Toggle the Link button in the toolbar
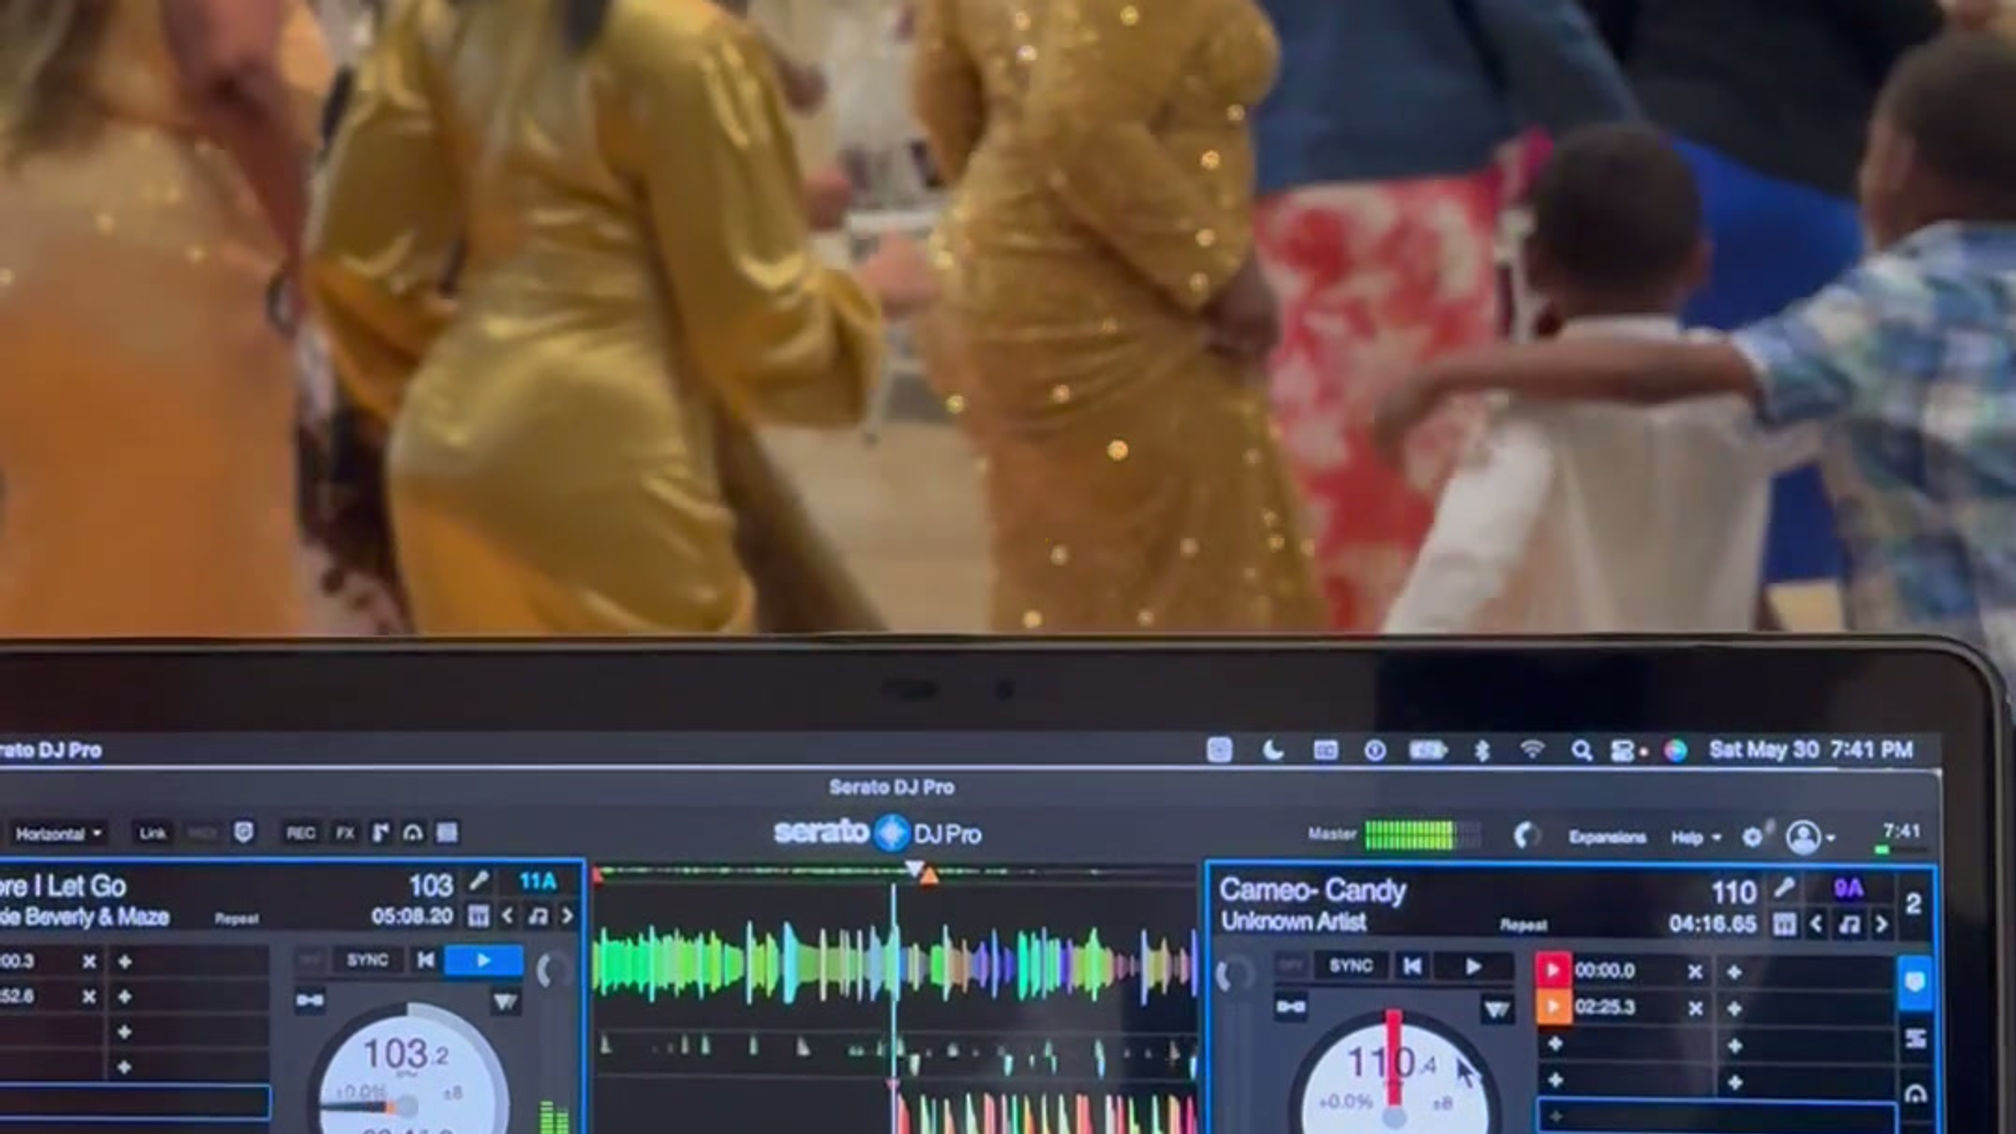 [x=152, y=833]
